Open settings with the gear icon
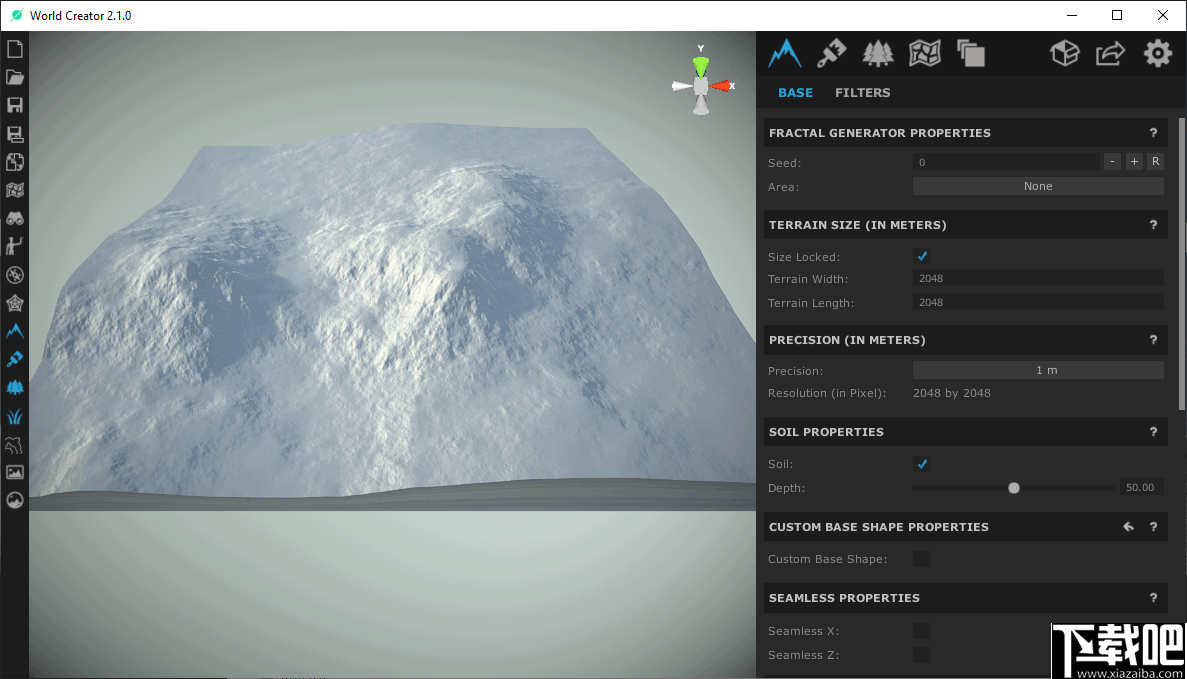This screenshot has height=679, width=1187. click(1157, 52)
